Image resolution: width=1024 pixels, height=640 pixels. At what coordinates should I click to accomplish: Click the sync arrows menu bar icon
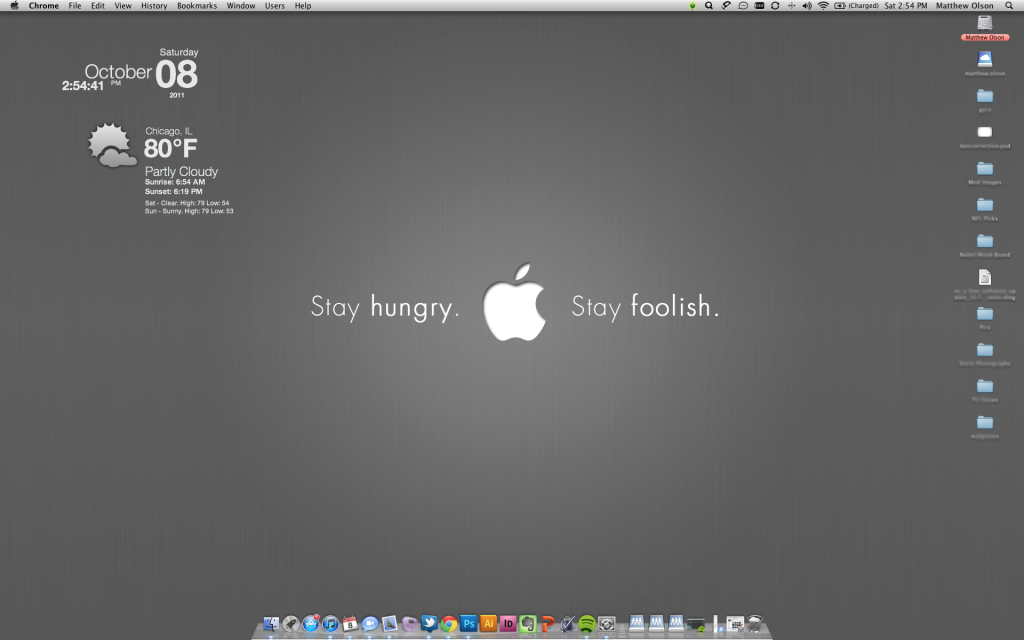click(x=775, y=5)
